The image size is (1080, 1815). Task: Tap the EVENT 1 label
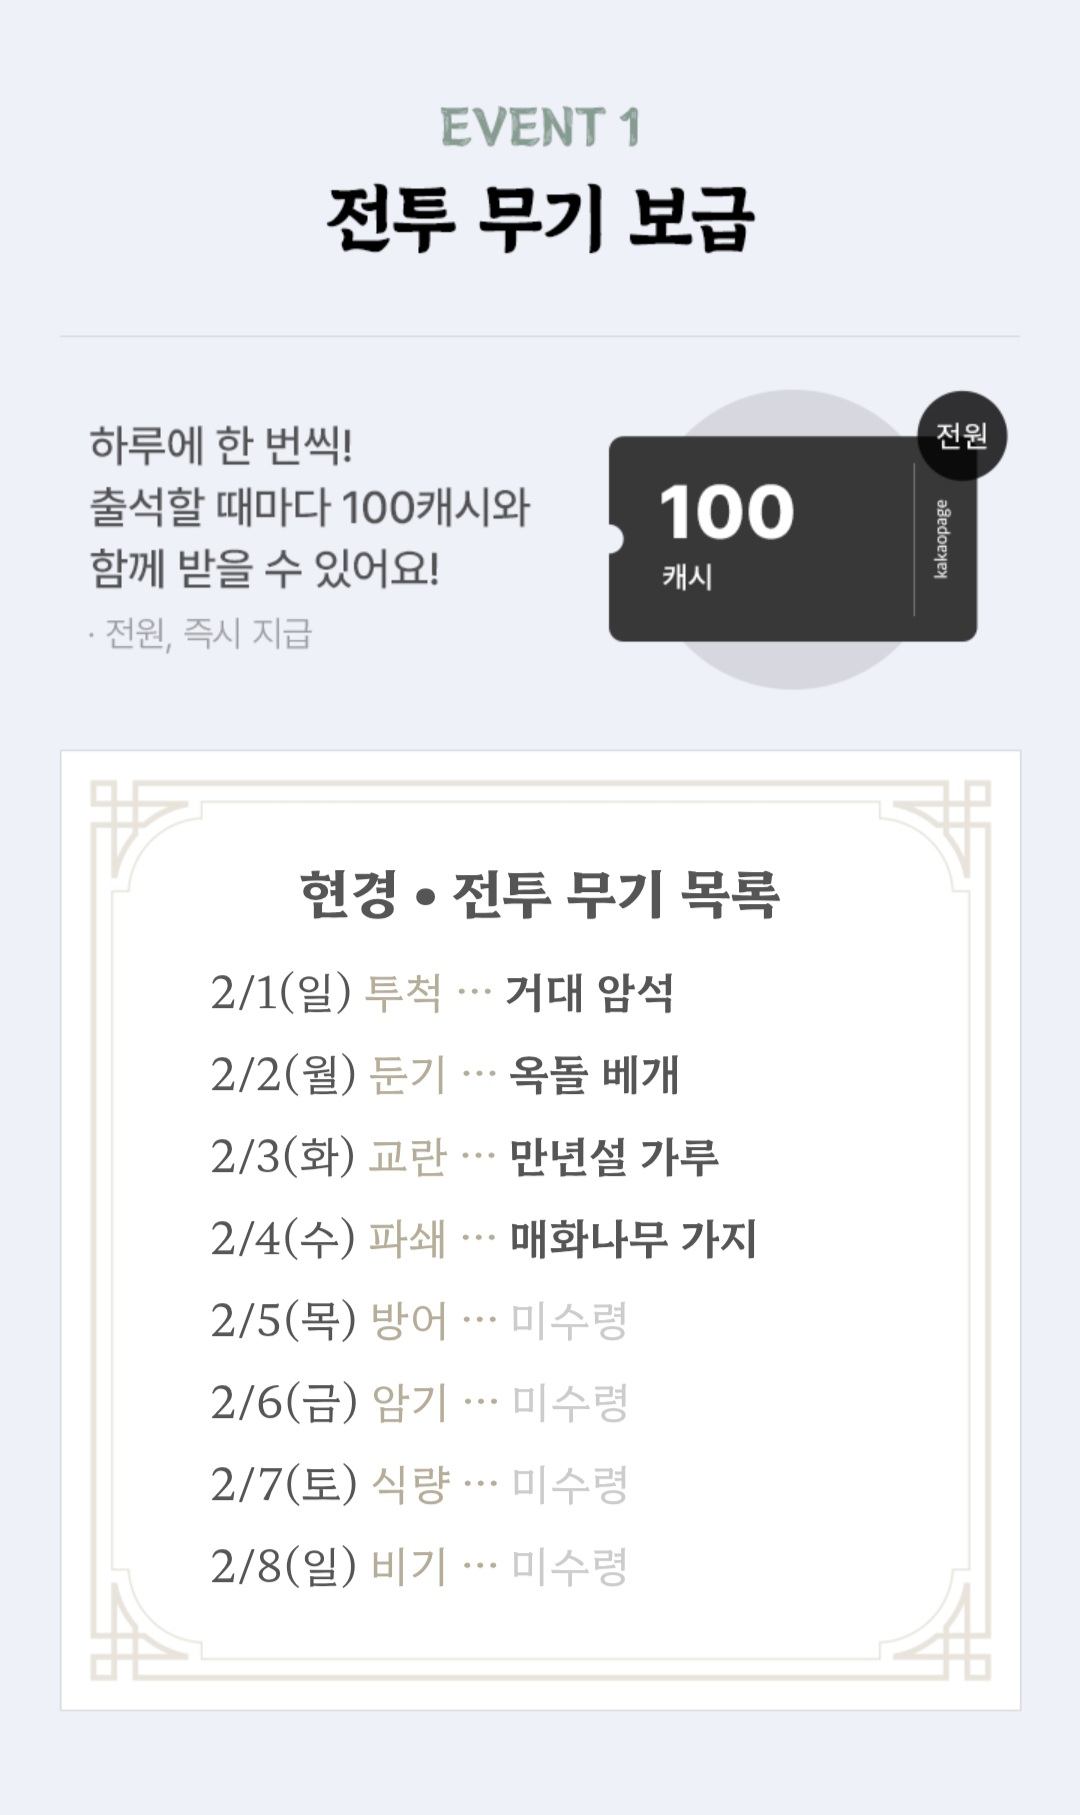pos(540,128)
